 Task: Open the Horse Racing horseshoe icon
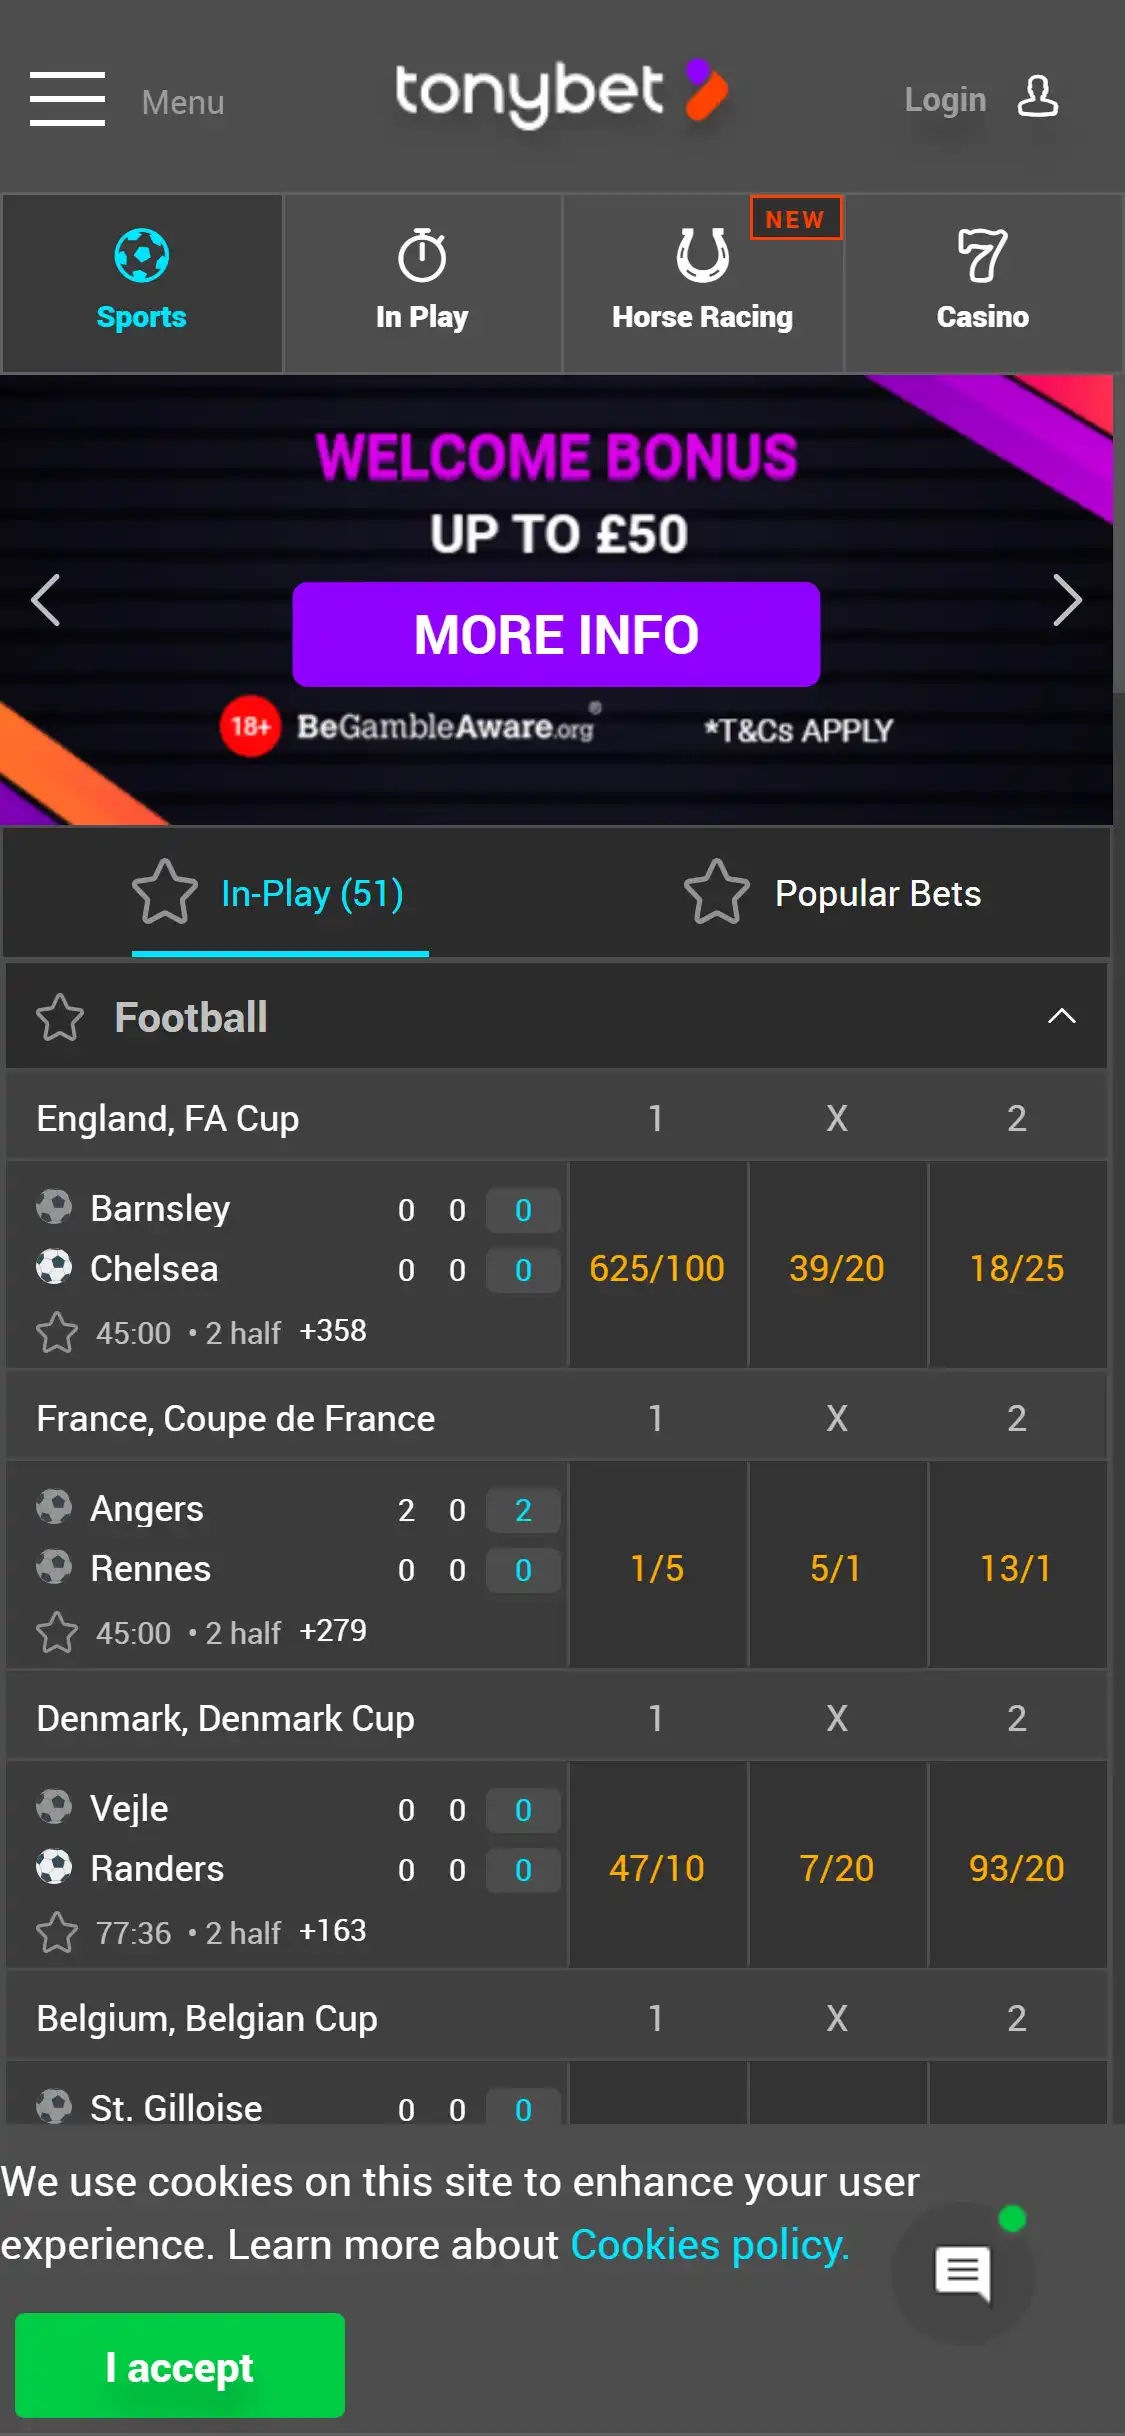coord(702,256)
